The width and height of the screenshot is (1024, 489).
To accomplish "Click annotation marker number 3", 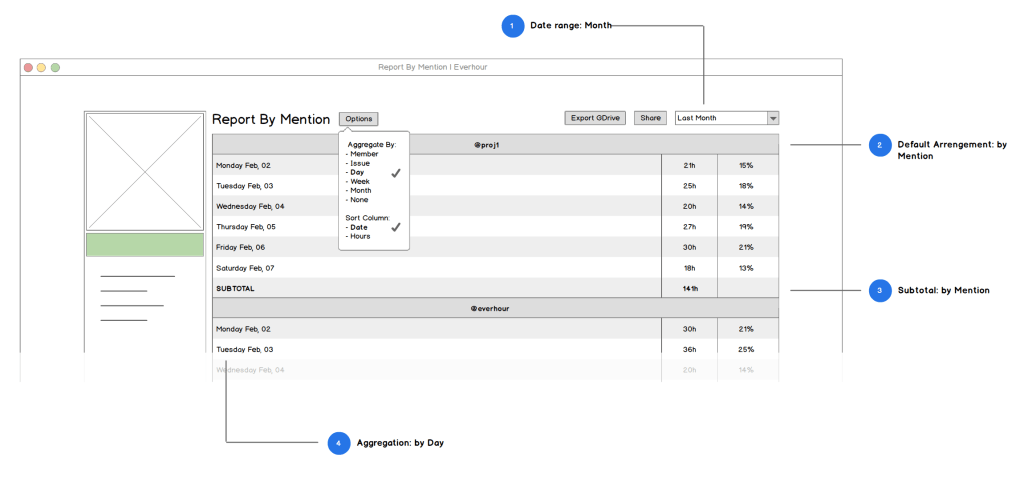I will click(880, 290).
